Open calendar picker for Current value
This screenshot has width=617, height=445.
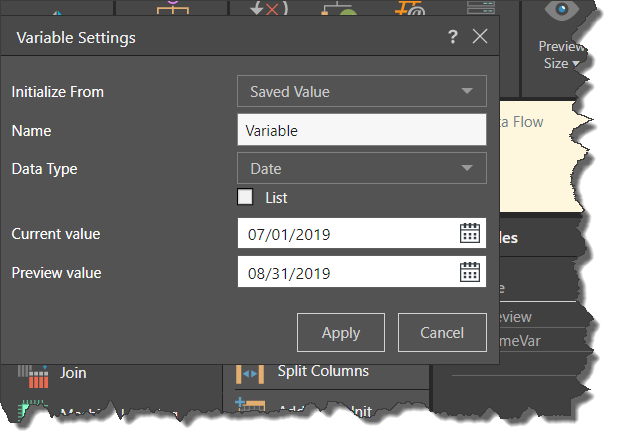coord(469,233)
